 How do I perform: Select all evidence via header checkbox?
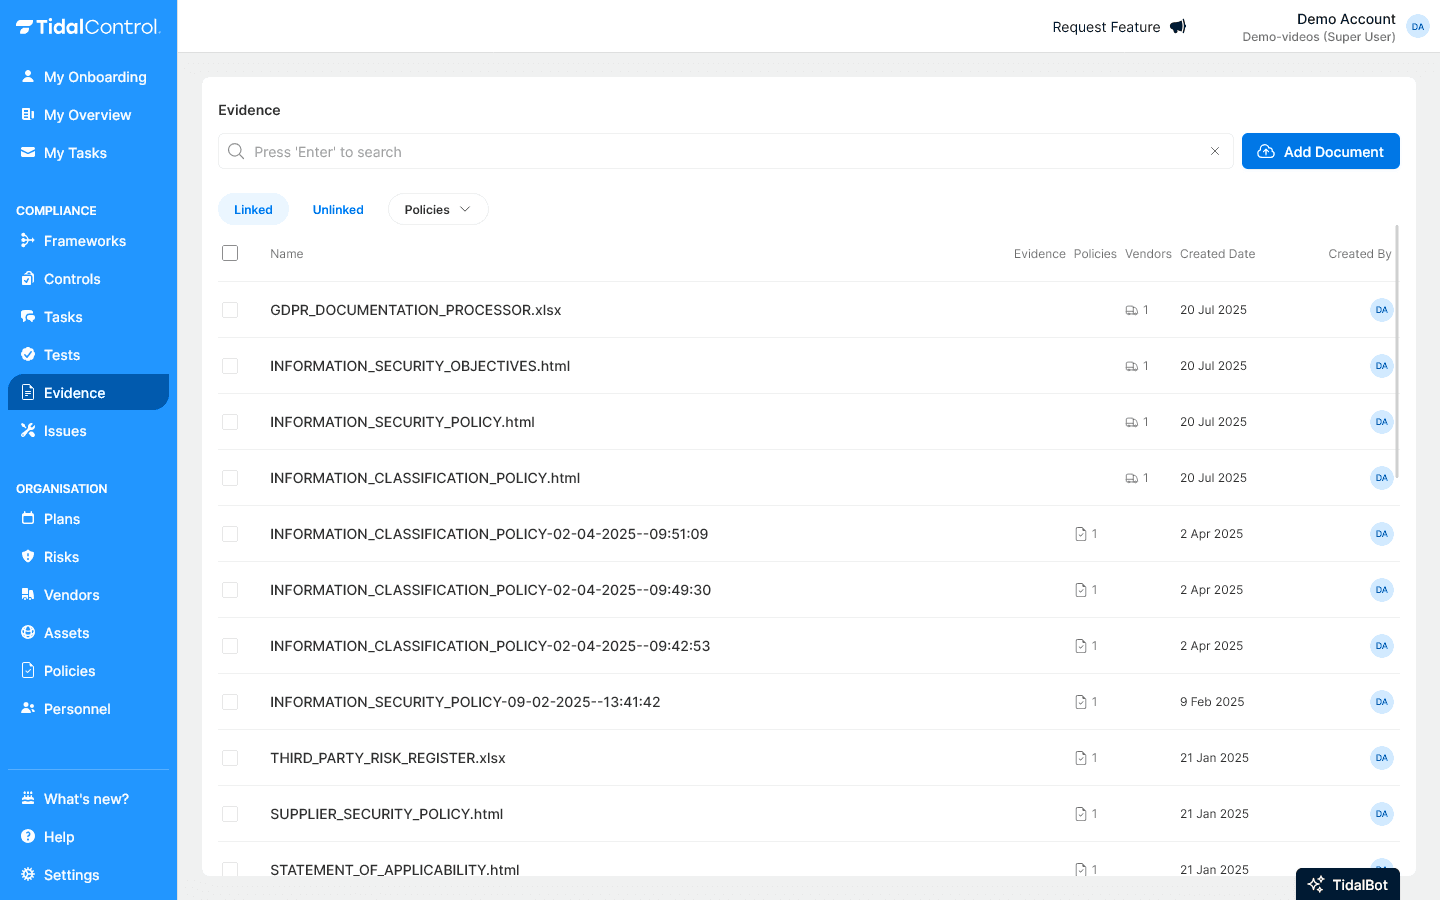tap(230, 253)
